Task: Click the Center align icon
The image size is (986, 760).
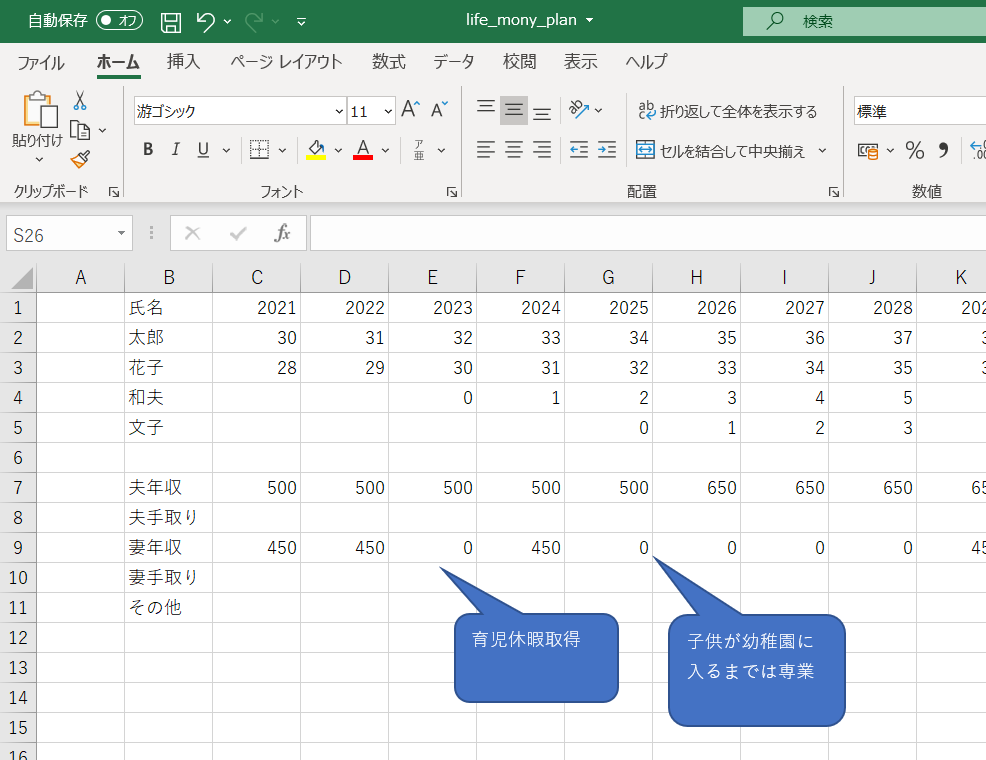Action: (514, 150)
